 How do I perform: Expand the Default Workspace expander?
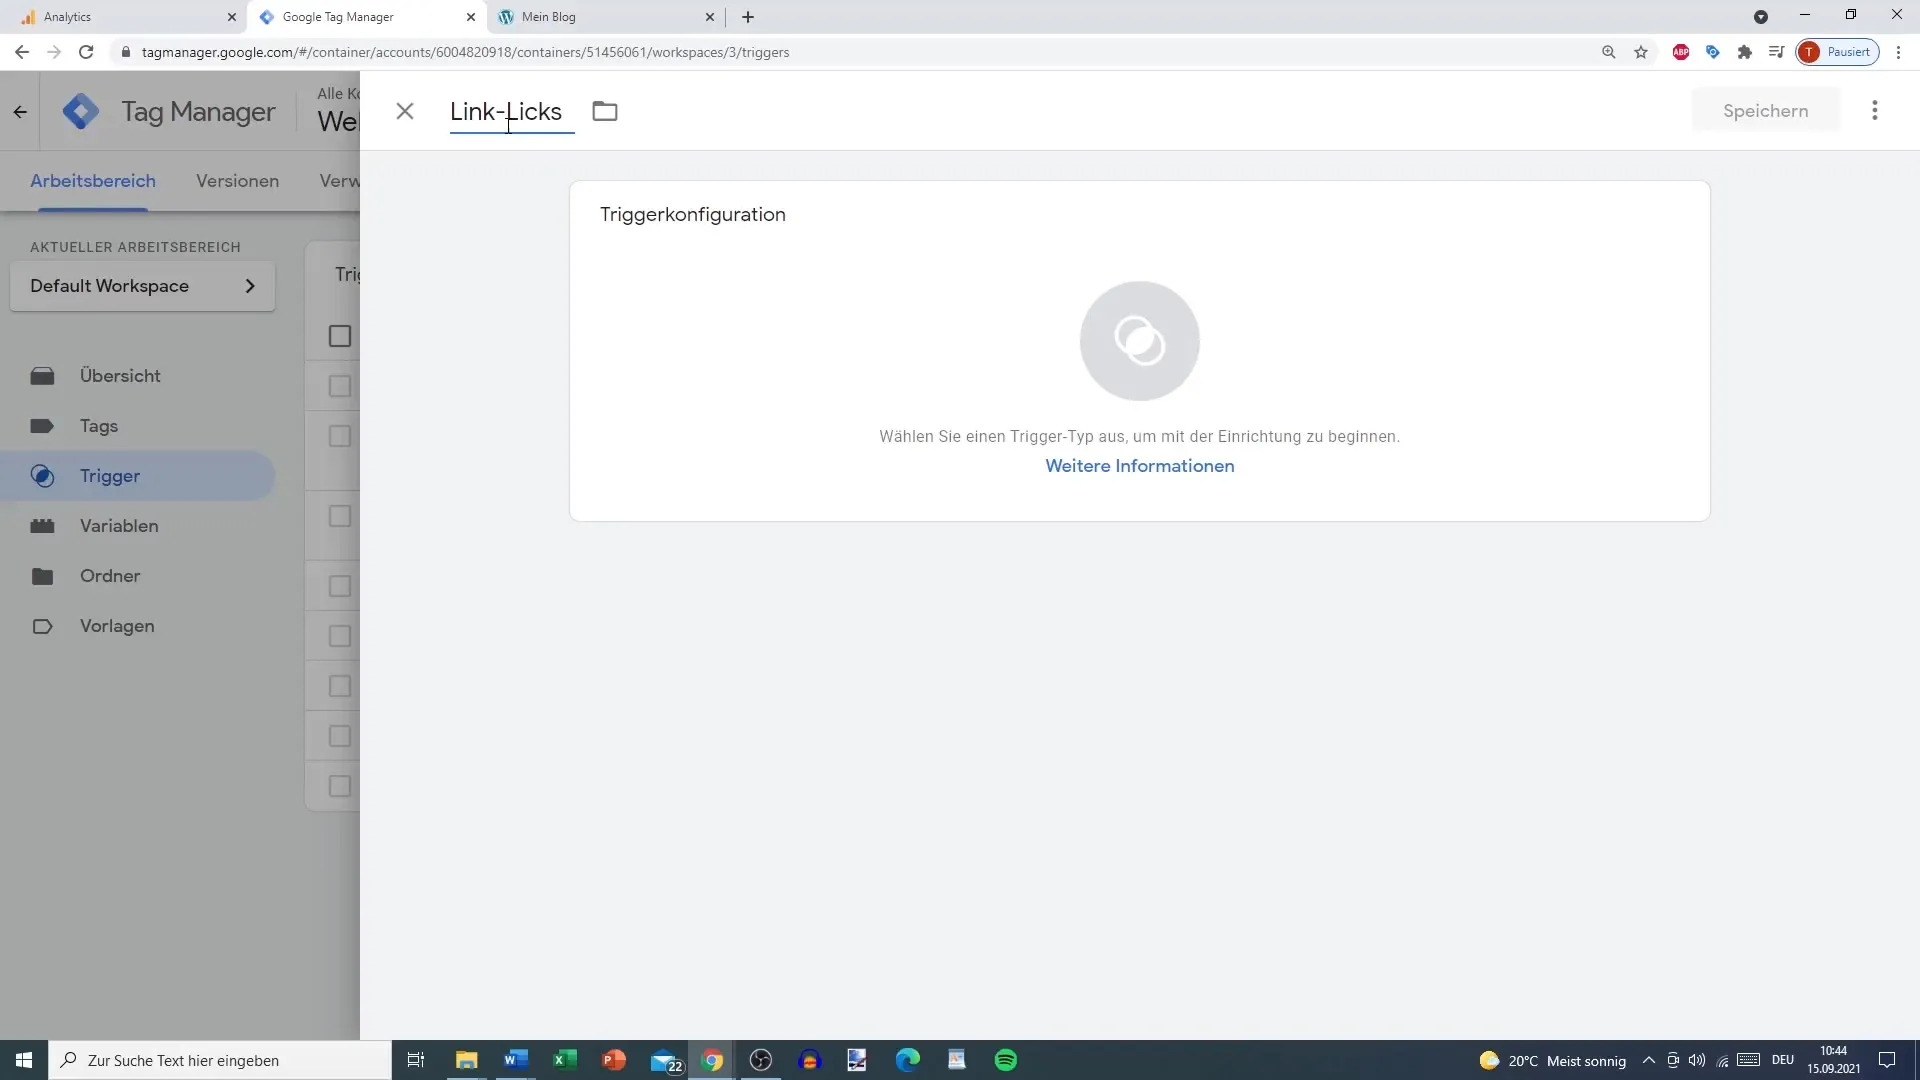[251, 286]
